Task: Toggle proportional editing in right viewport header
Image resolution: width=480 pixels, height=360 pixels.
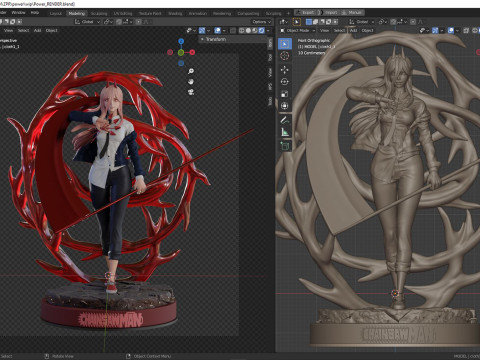Action: pos(413,22)
